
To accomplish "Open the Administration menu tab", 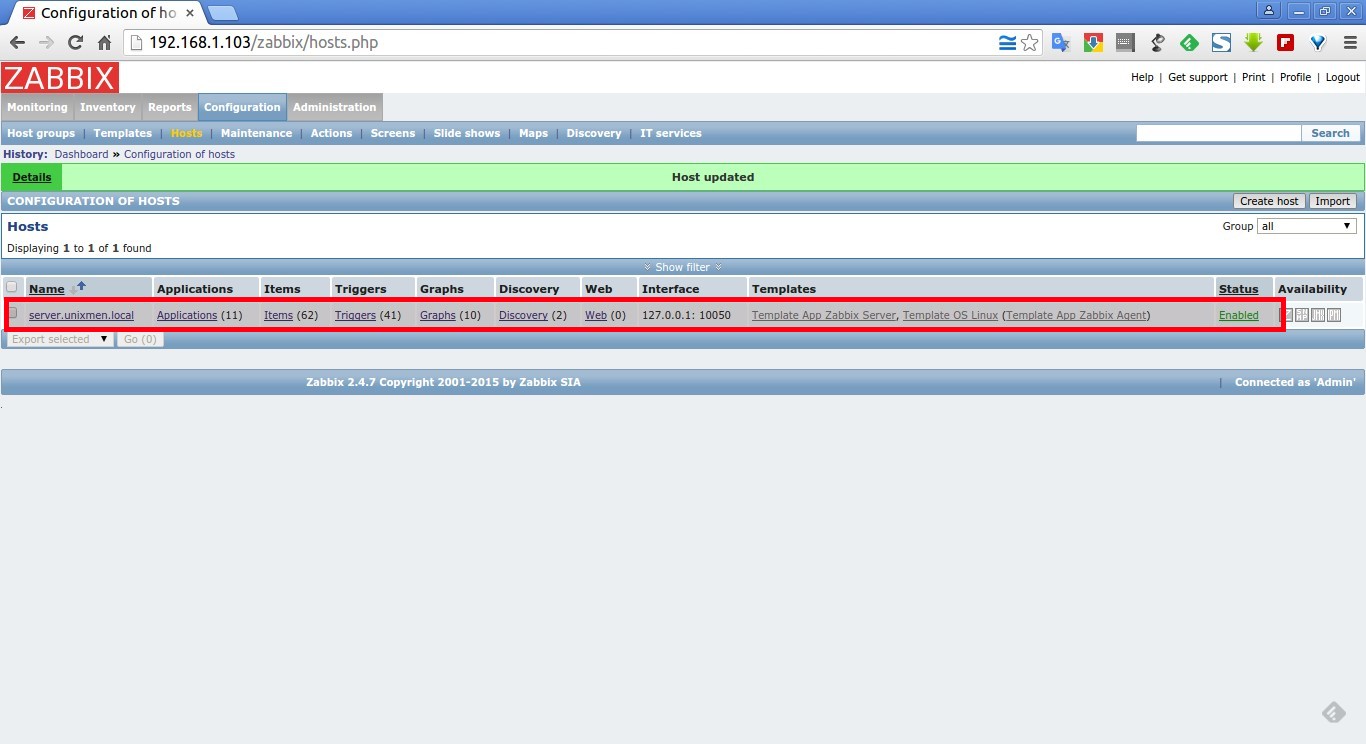I will pyautogui.click(x=335, y=107).
